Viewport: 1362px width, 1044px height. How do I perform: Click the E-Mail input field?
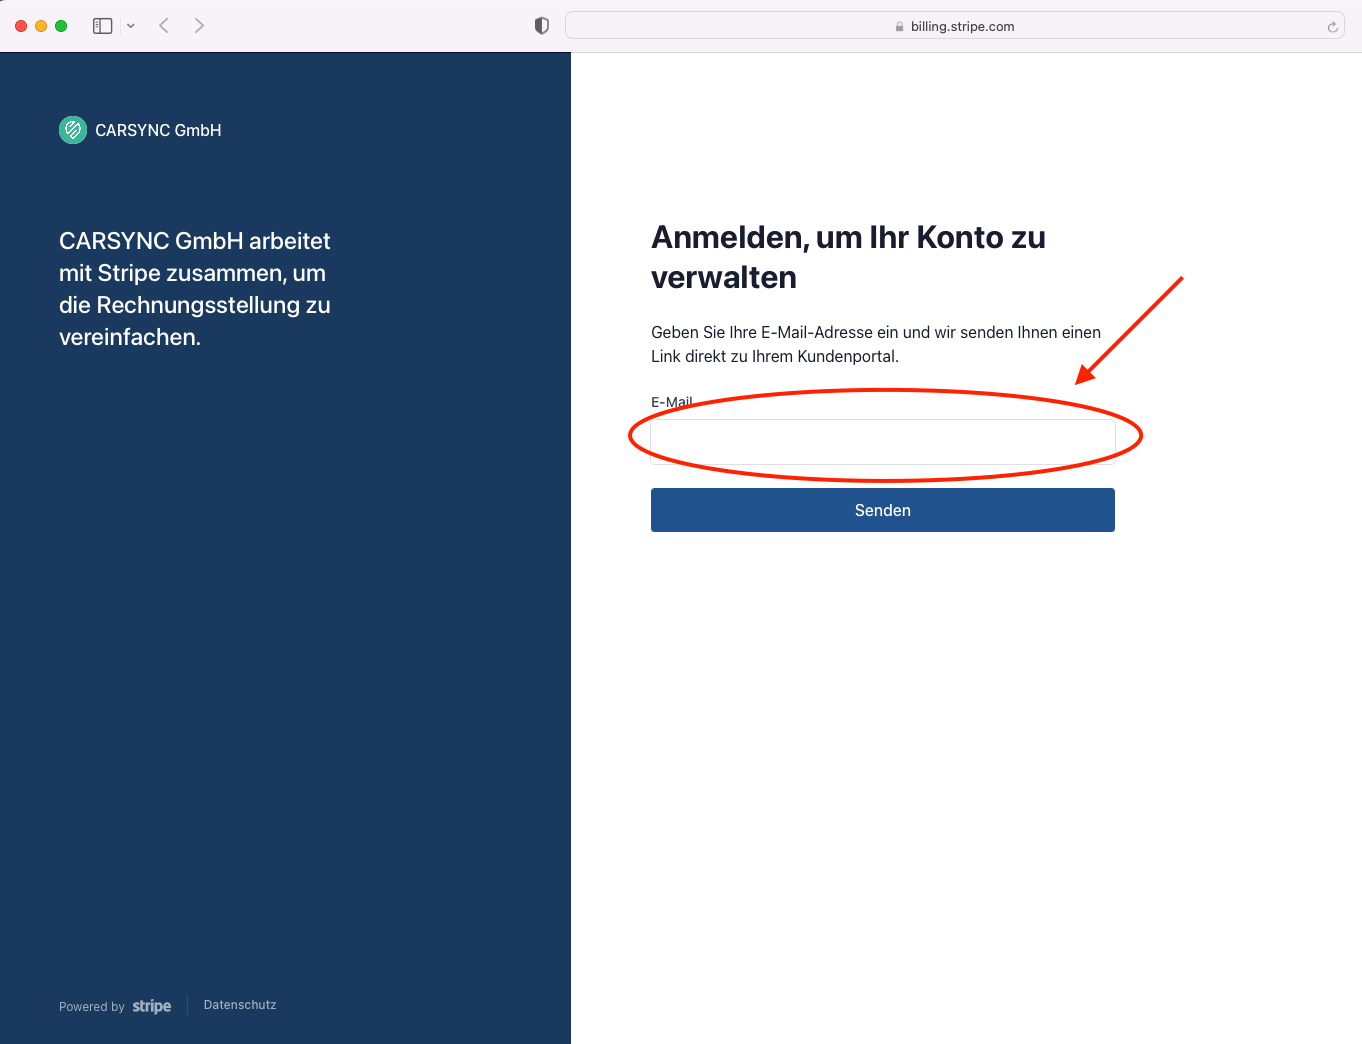[x=883, y=442]
